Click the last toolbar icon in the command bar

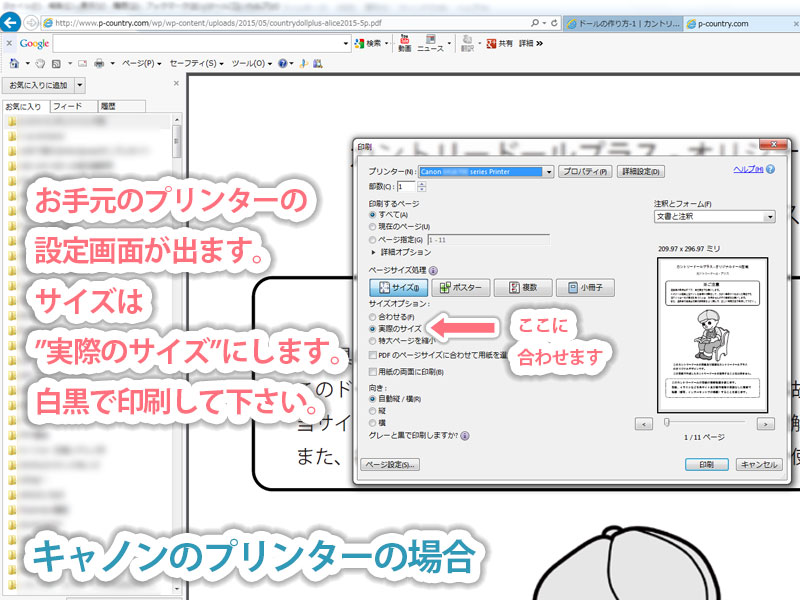click(x=318, y=64)
